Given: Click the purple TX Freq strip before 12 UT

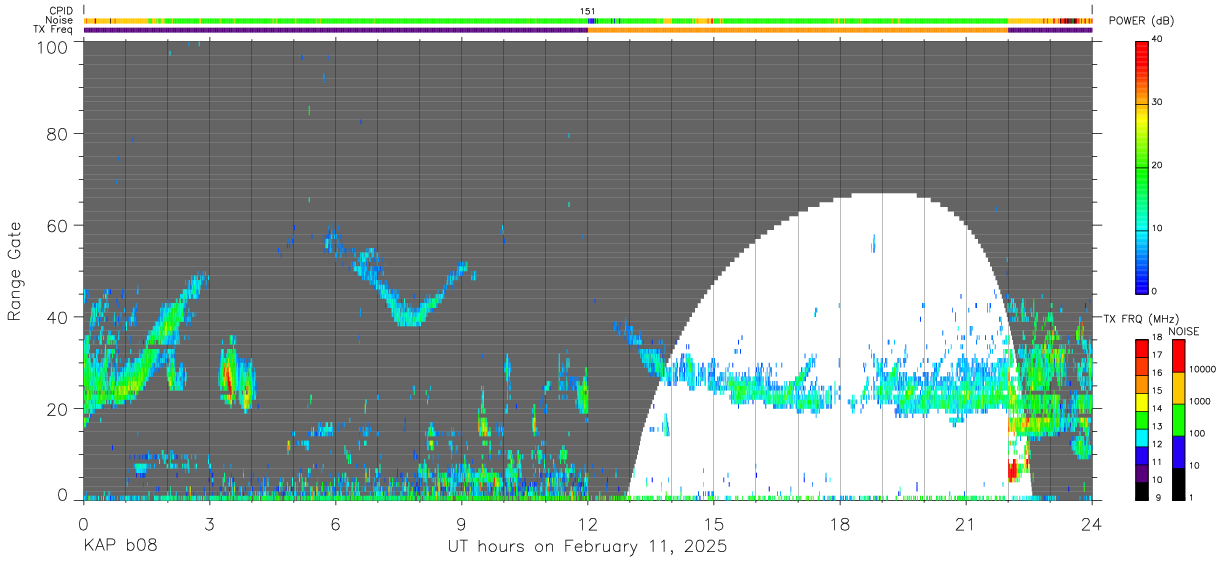Looking at the screenshot, I should pyautogui.click(x=335, y=30).
